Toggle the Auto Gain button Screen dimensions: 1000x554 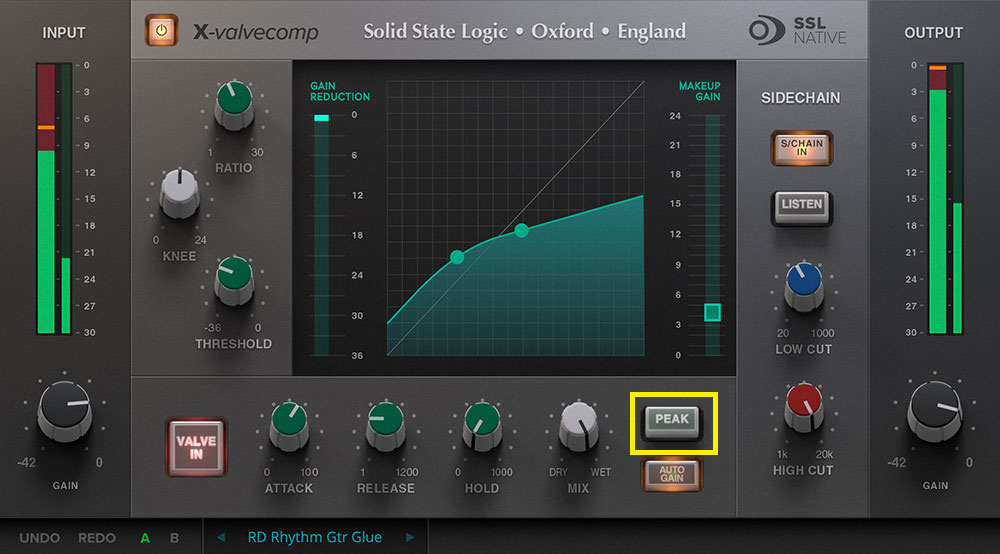tap(672, 474)
